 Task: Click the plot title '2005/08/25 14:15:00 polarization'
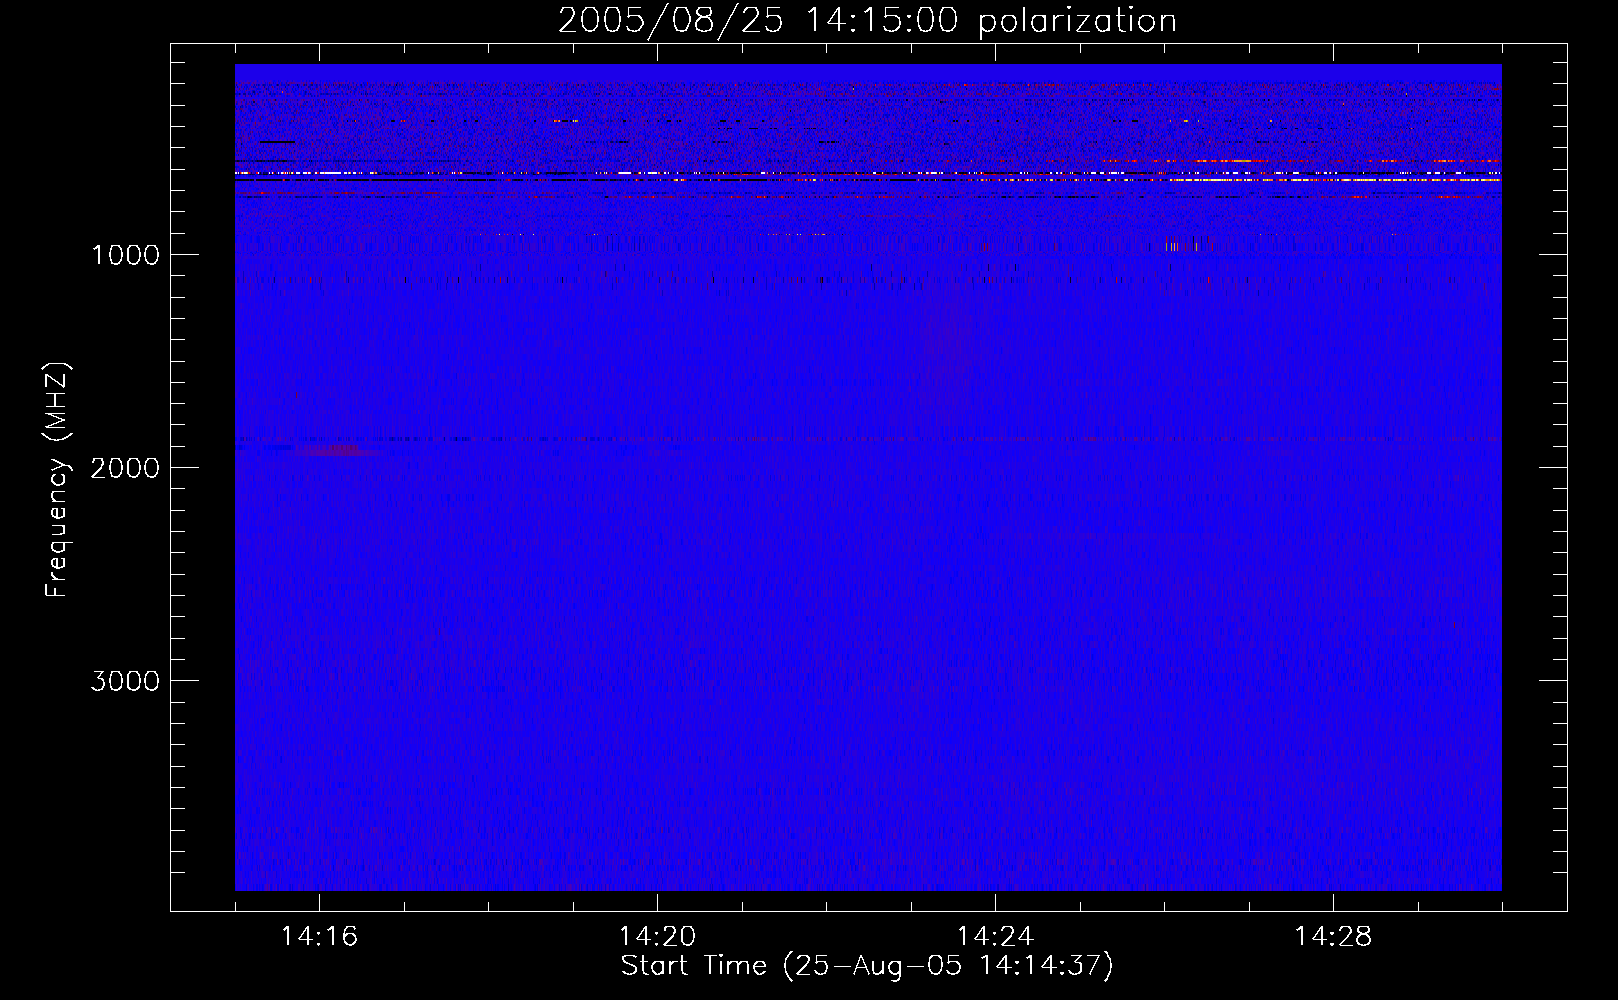867,21
